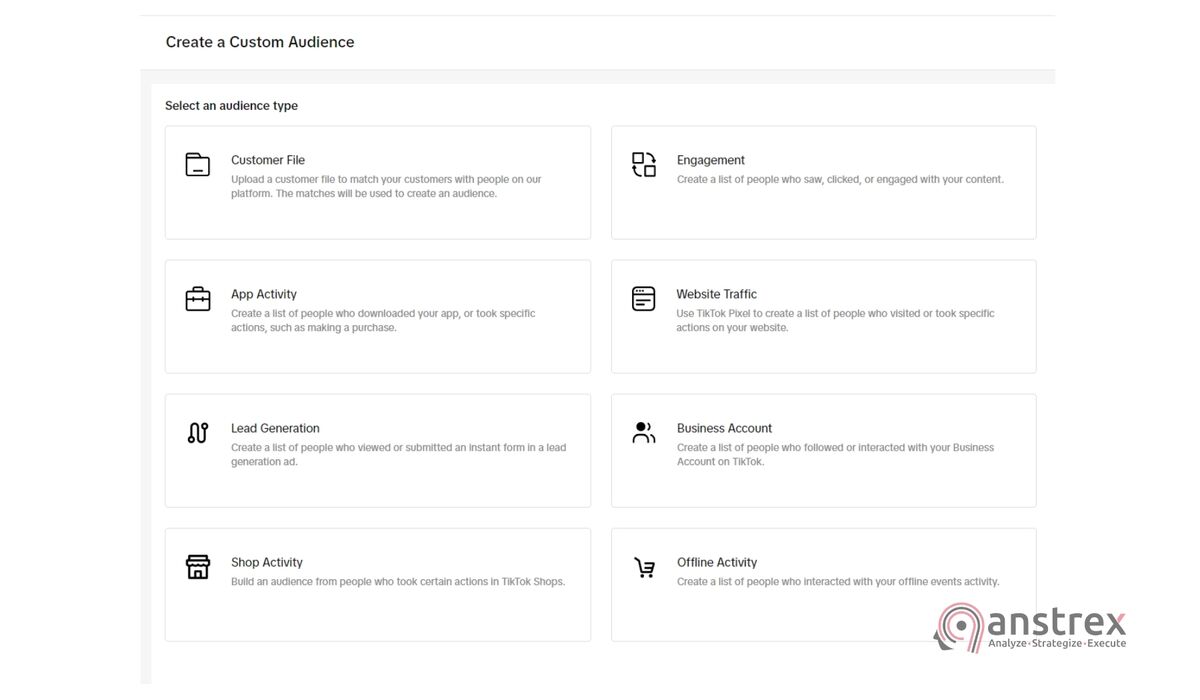Click the Offline Activity cart icon
This screenshot has width=1200, height=700.
click(643, 566)
